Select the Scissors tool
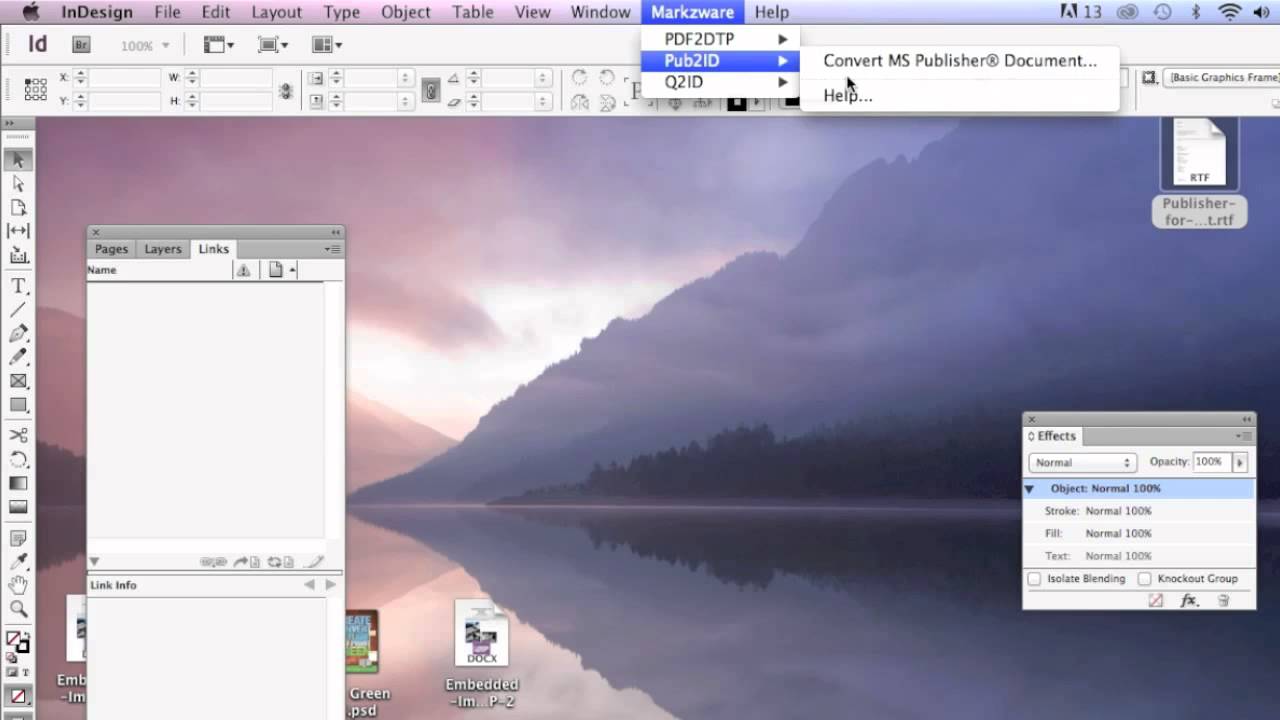Screen dimensions: 1280x720 tap(18, 436)
